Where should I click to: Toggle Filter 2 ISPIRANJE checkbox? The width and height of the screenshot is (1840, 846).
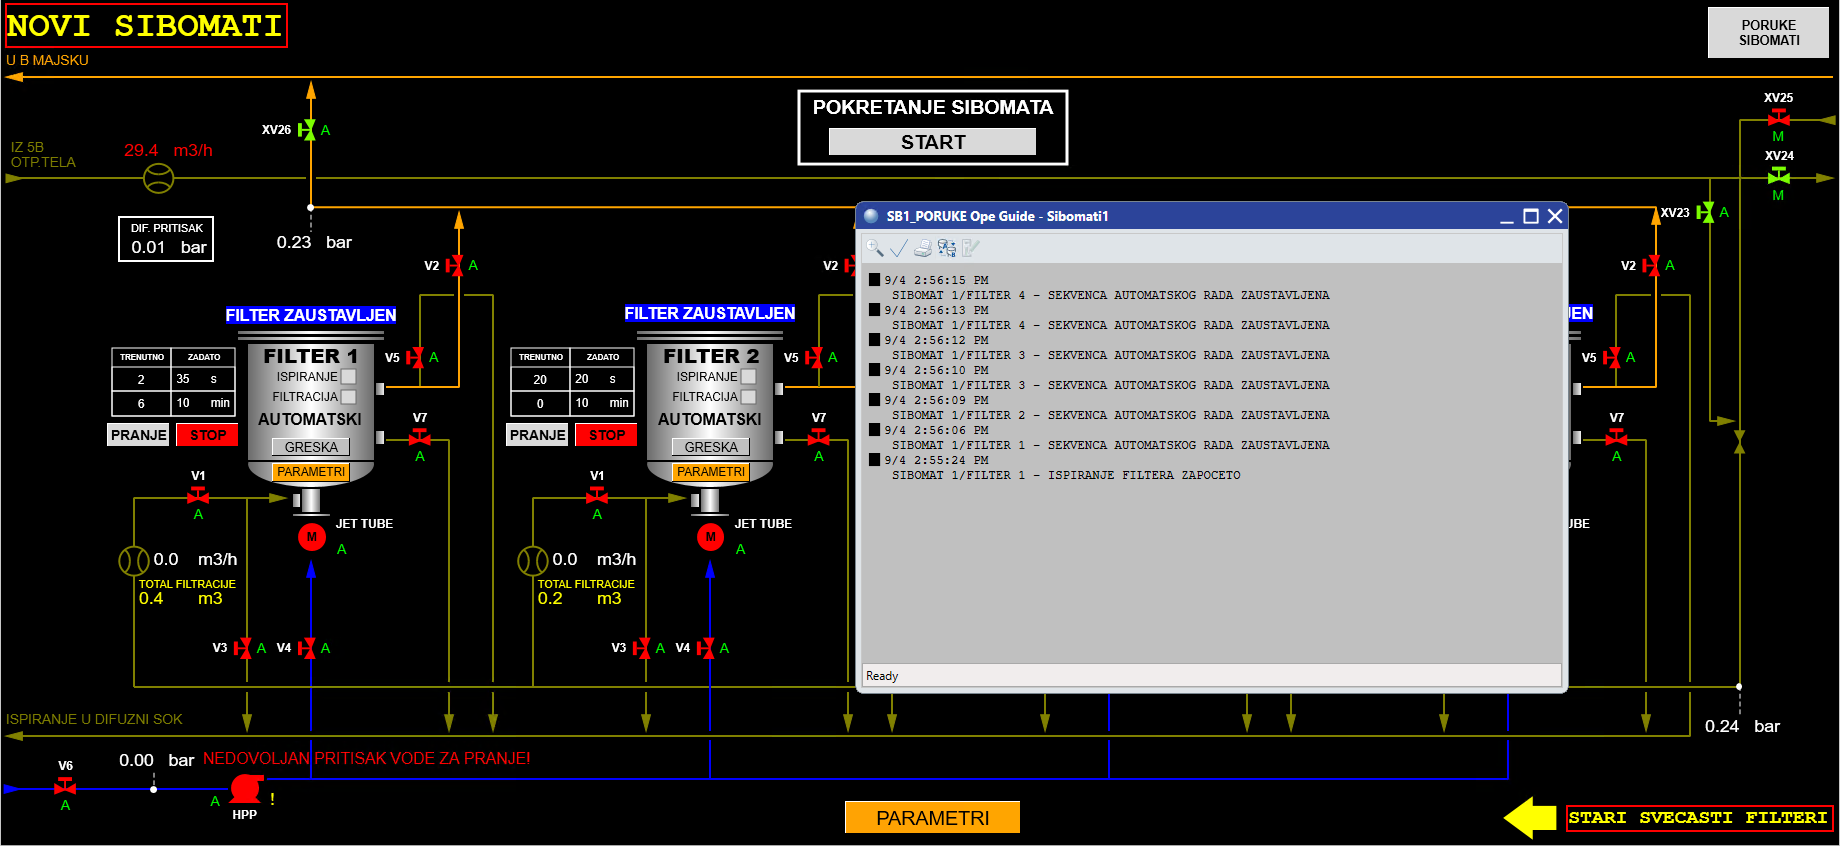pos(748,377)
